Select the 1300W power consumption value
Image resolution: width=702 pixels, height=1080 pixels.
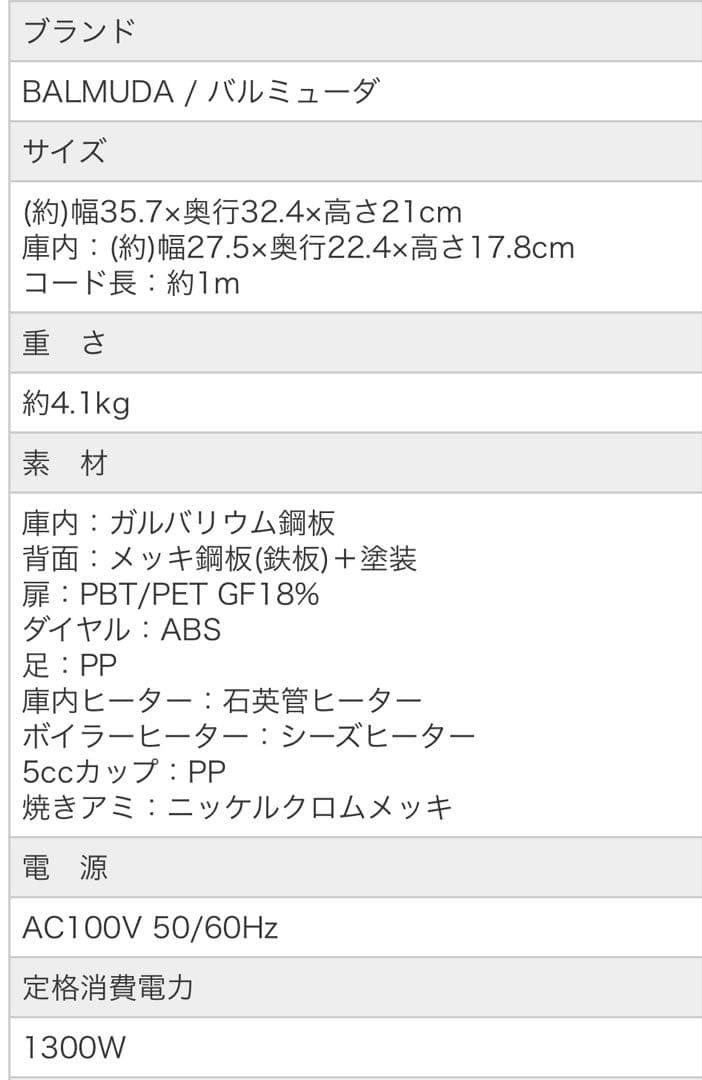[74, 1048]
